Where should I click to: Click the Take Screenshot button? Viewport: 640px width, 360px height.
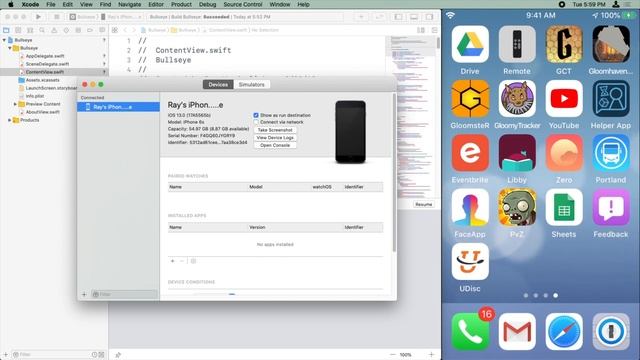point(275,130)
